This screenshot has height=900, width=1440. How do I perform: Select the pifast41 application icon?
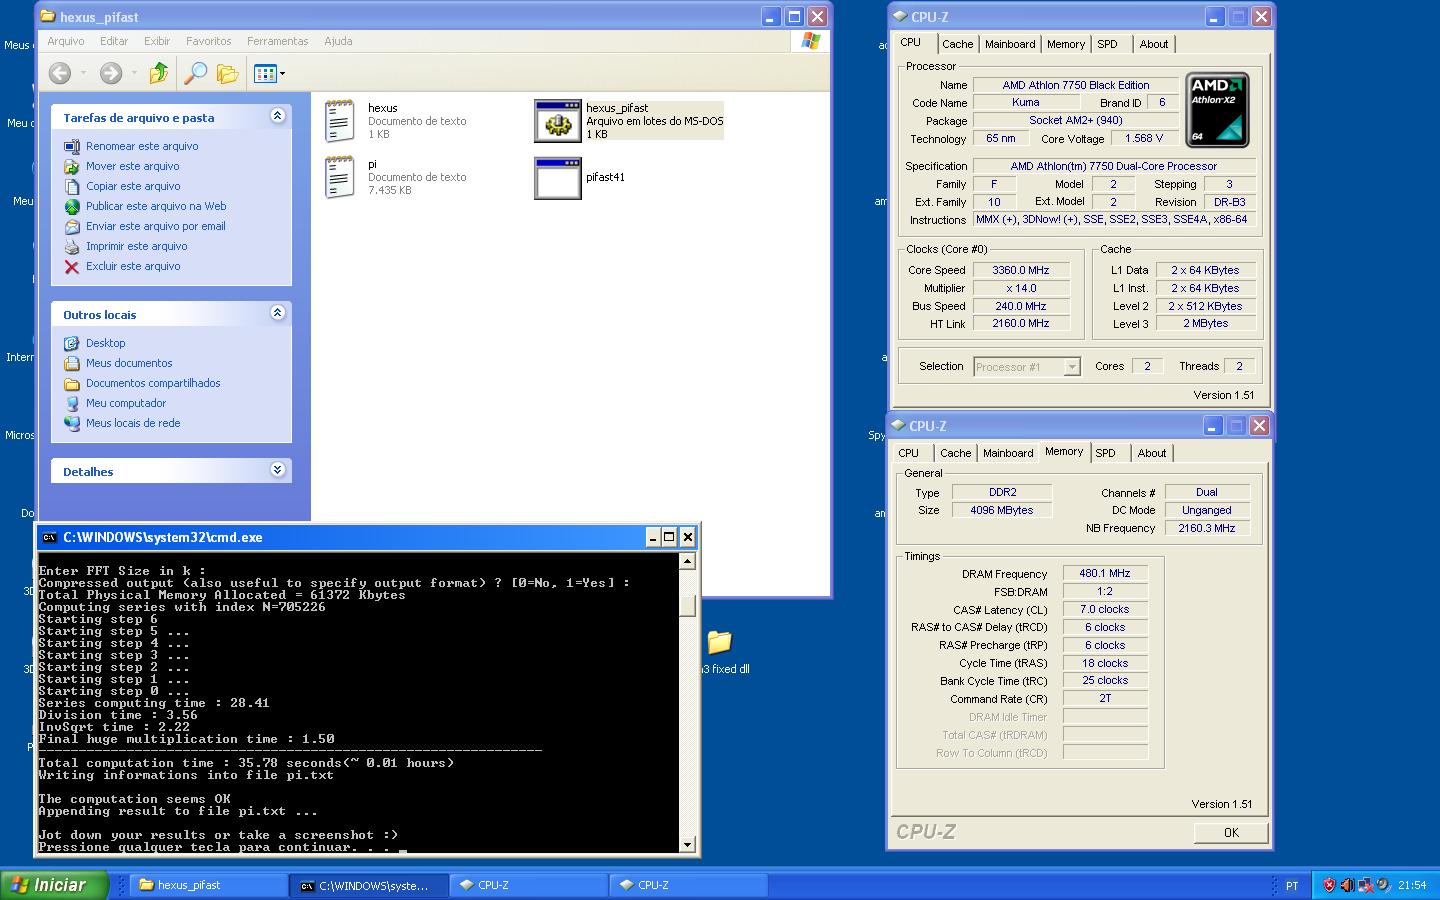557,177
